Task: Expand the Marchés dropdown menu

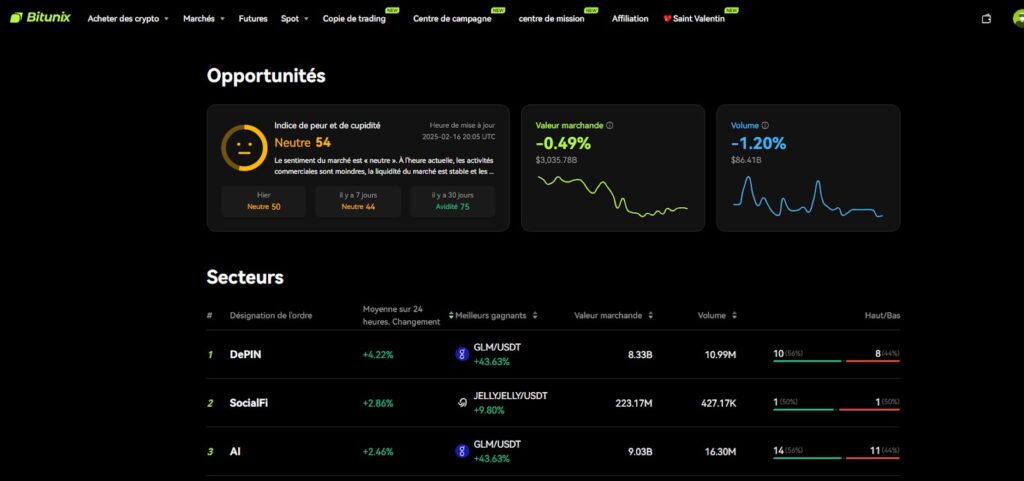Action: (x=204, y=19)
